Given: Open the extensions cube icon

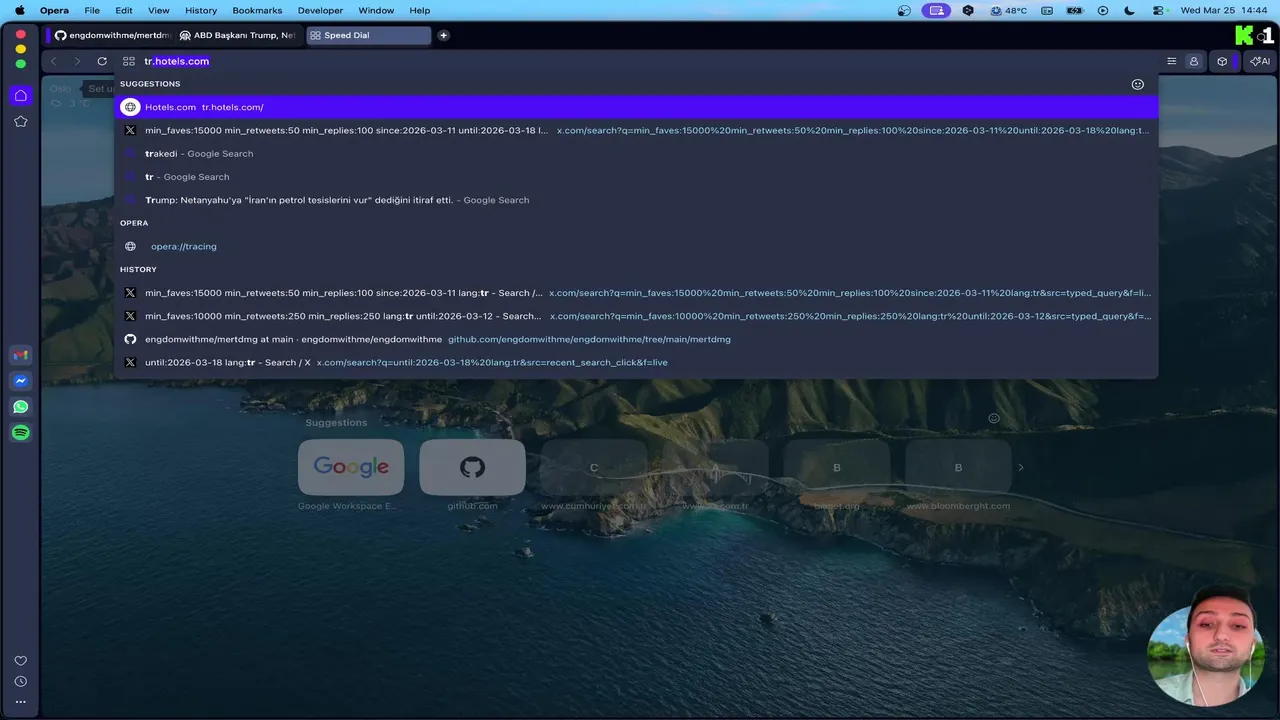Looking at the screenshot, I should (x=1222, y=61).
